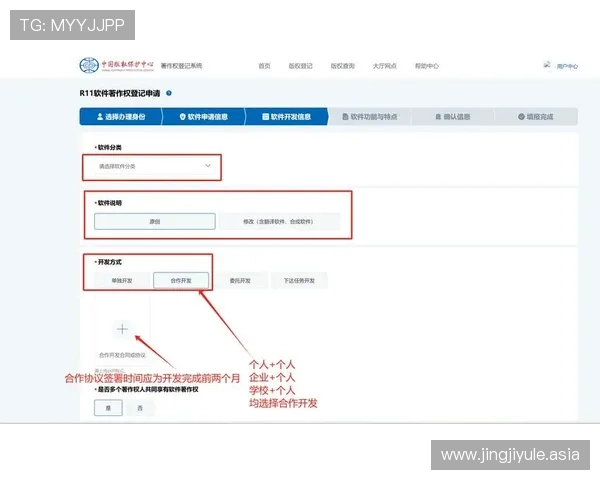Select 单独开发 as 开发方式

click(x=122, y=281)
